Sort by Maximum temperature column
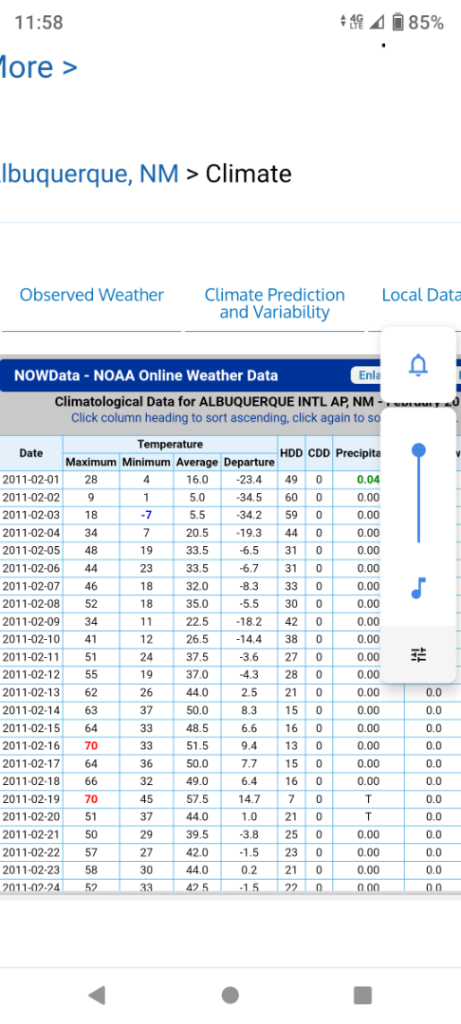Image resolution: width=461 pixels, height=1024 pixels. [x=91, y=462]
